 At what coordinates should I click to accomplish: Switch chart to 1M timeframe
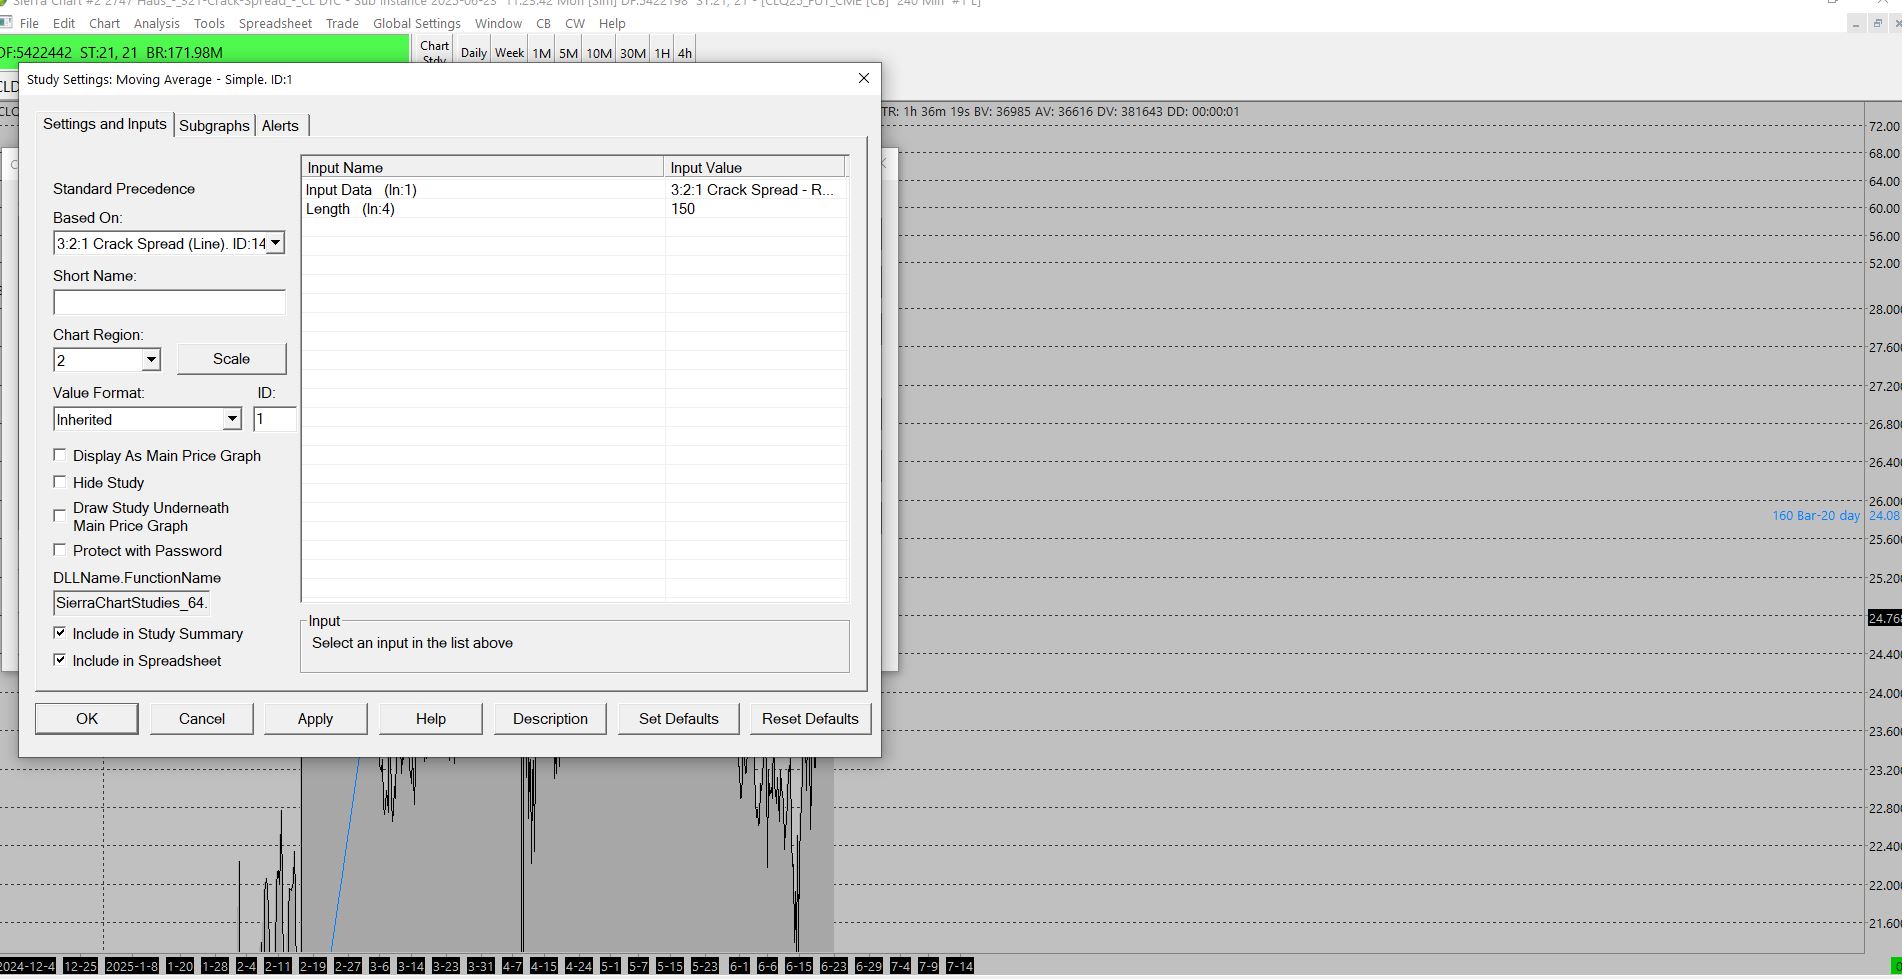tap(541, 53)
